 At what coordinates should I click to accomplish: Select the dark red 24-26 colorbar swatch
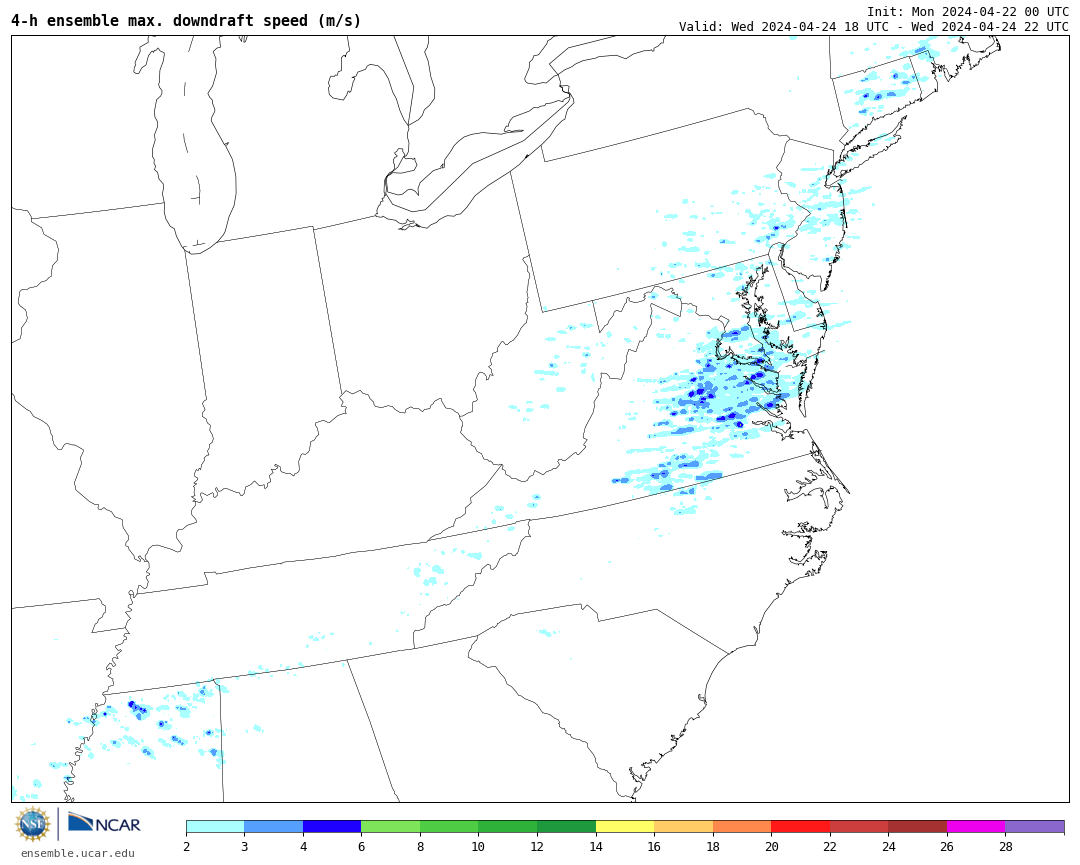917,827
